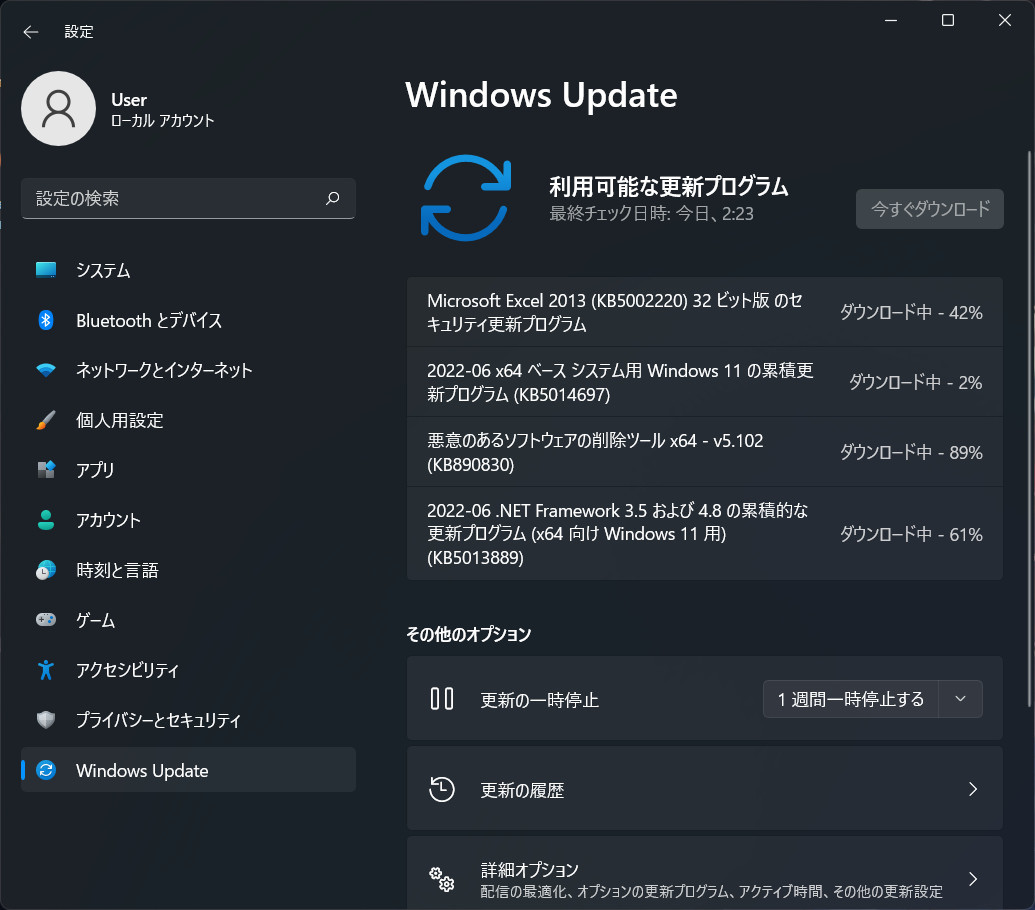Click the 設定の検索 search field

pyautogui.click(x=188, y=198)
